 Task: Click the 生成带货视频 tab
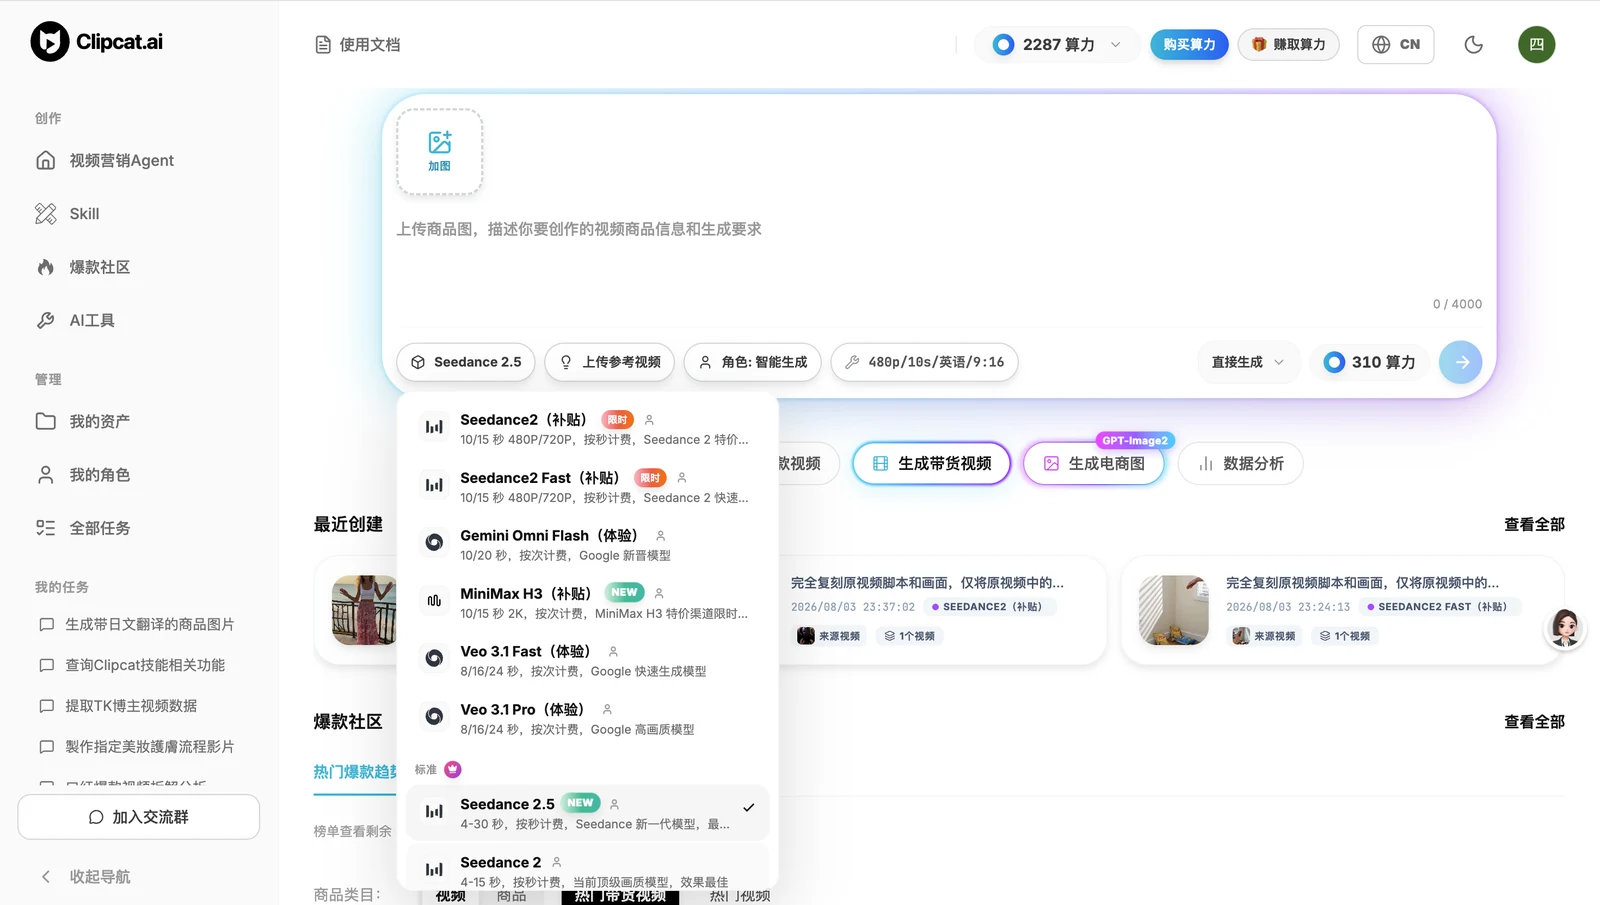click(x=931, y=464)
